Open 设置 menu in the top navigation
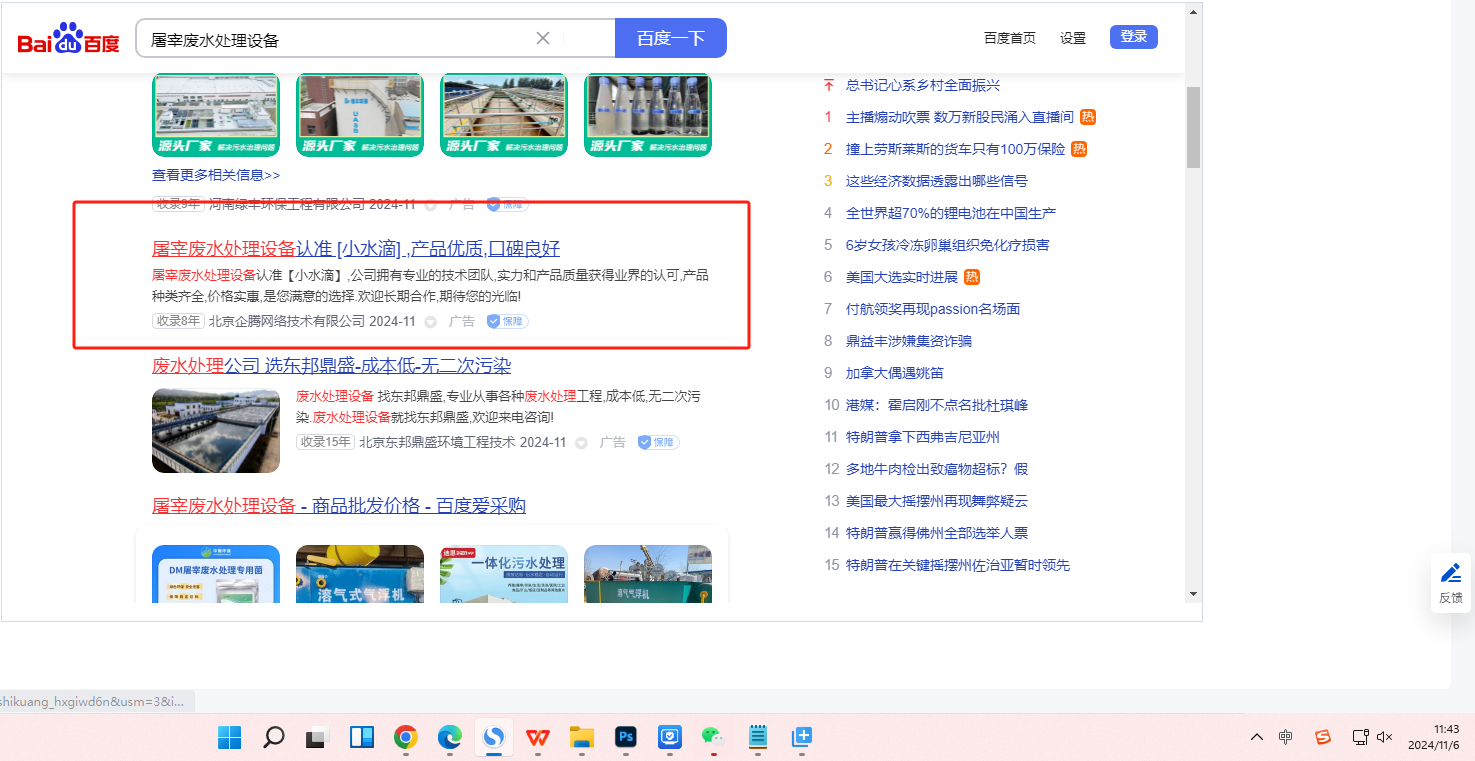The width and height of the screenshot is (1475, 761). [x=1073, y=38]
